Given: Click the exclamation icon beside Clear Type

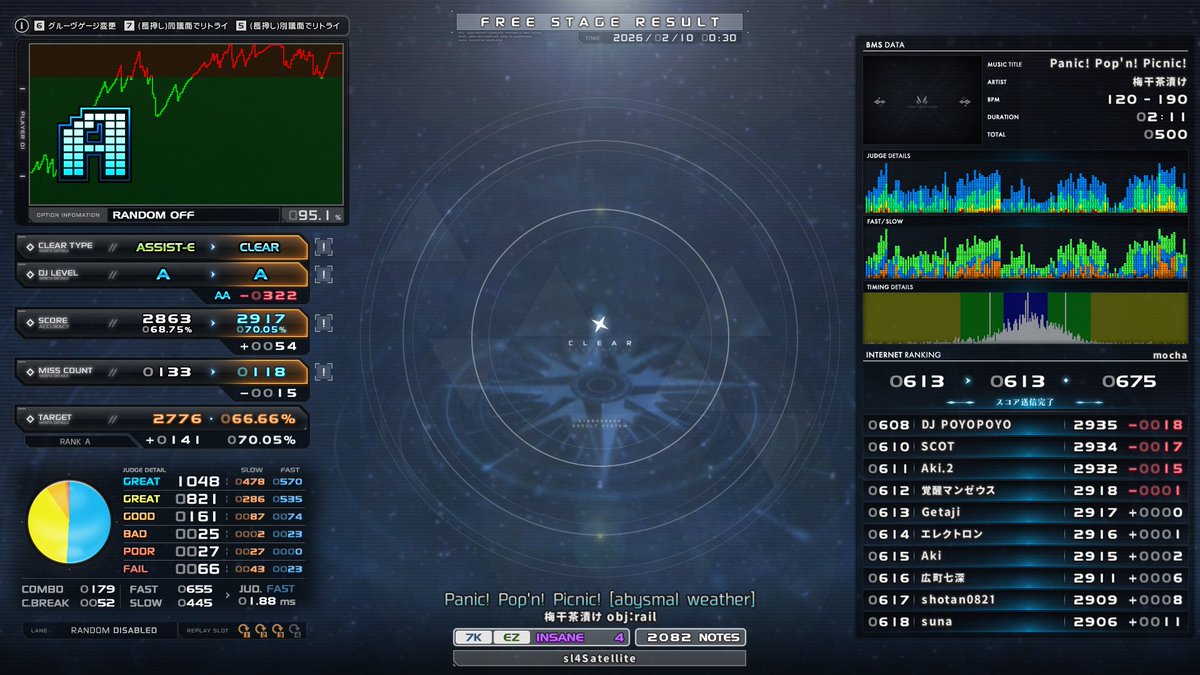Looking at the screenshot, I should pos(323,247).
